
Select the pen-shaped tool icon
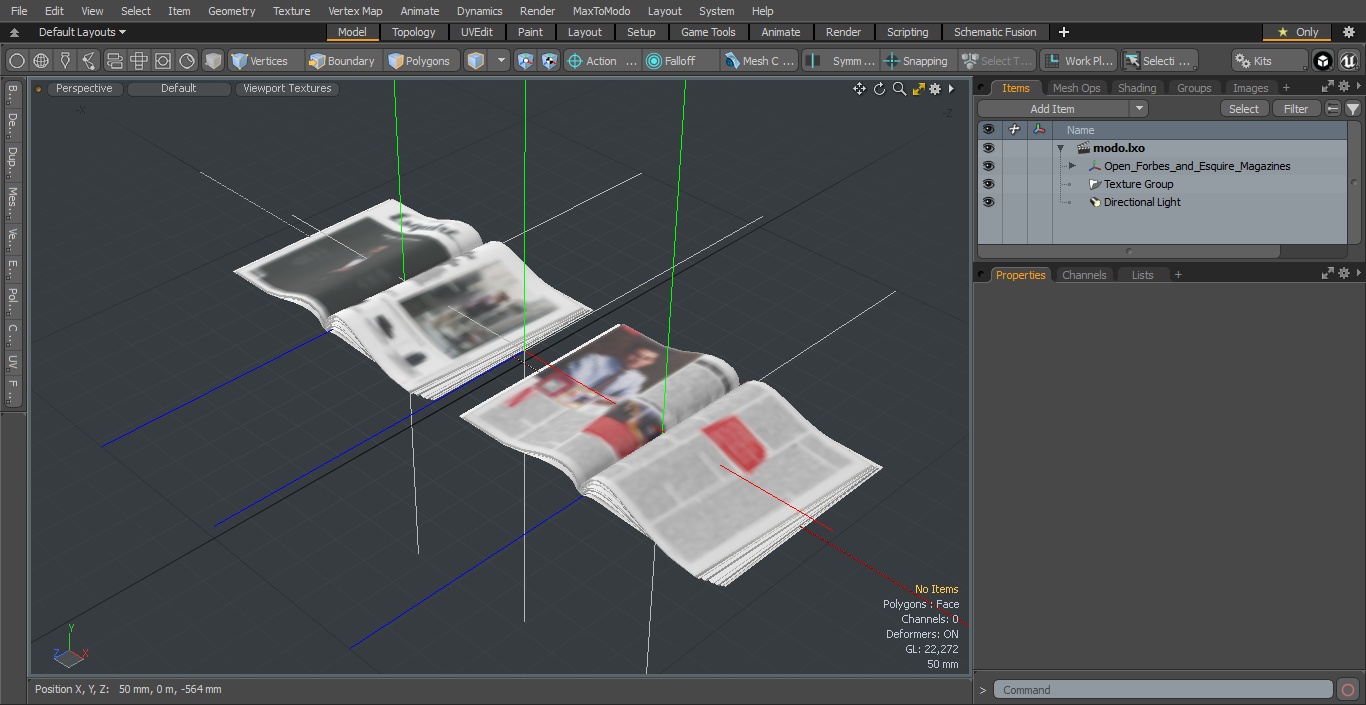point(65,61)
